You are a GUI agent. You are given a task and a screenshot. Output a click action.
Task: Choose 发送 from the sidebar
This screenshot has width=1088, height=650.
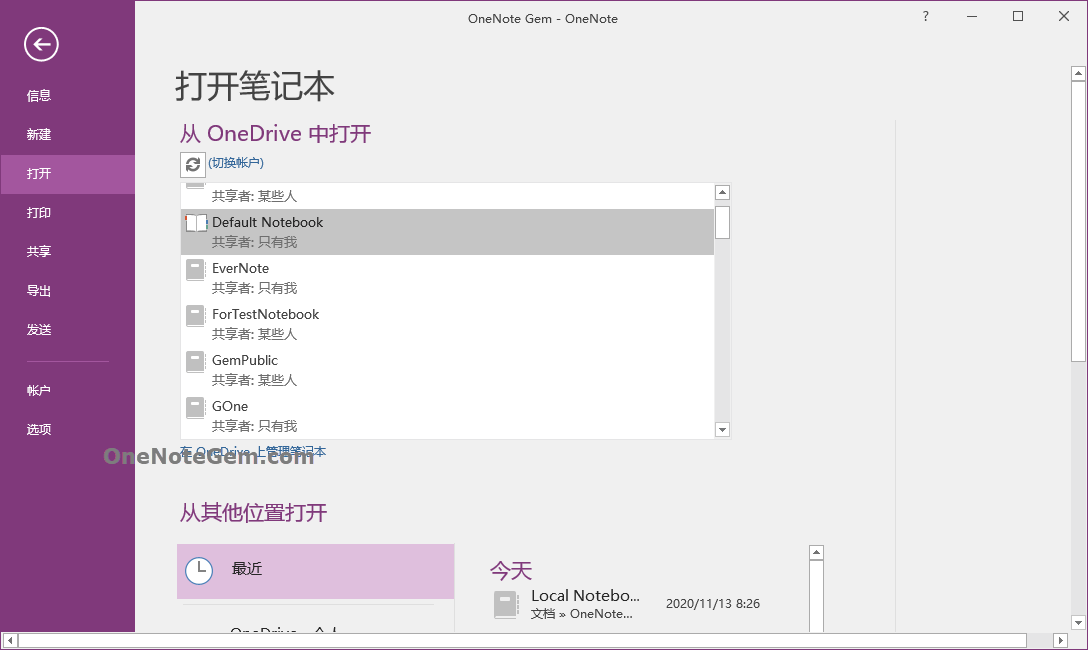(x=67, y=330)
